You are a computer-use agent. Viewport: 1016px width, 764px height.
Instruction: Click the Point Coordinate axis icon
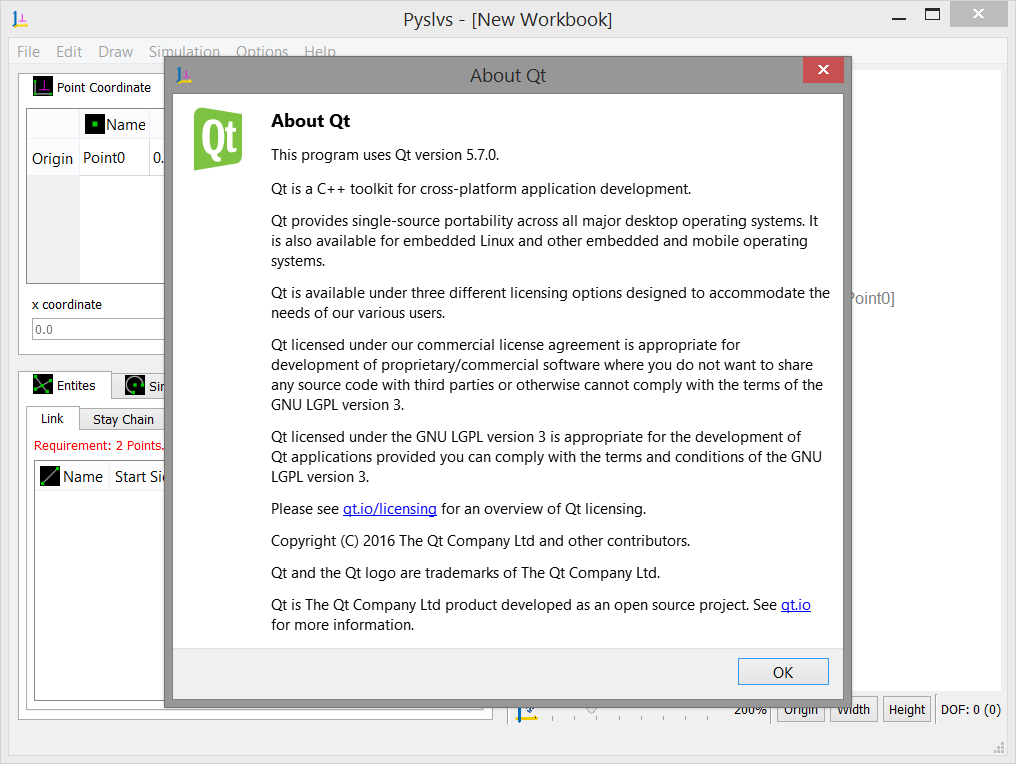point(43,86)
